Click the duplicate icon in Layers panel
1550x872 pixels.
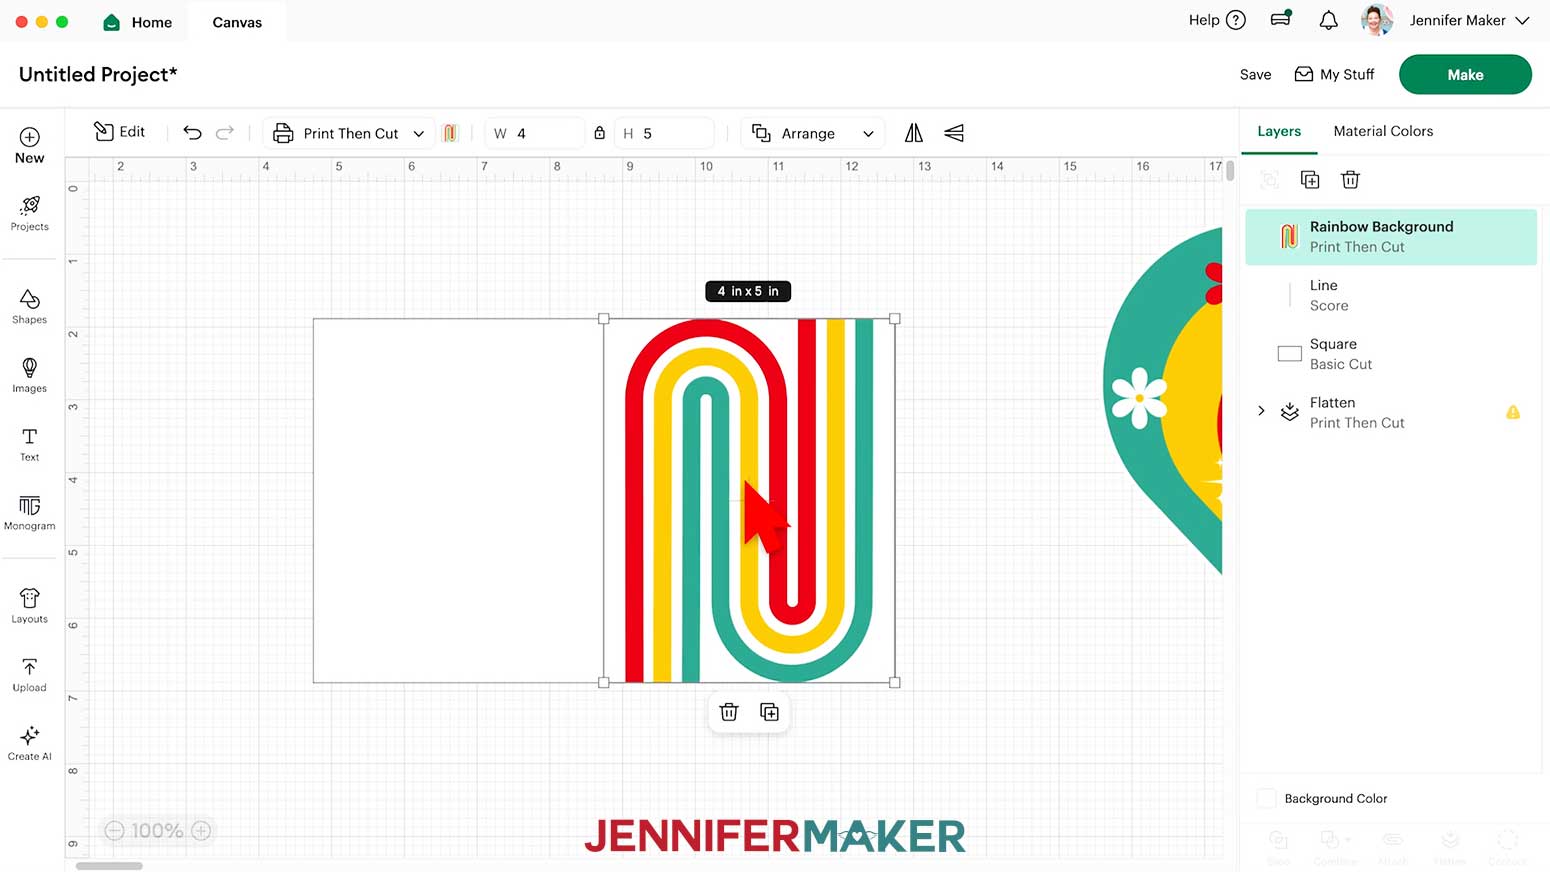1310,180
